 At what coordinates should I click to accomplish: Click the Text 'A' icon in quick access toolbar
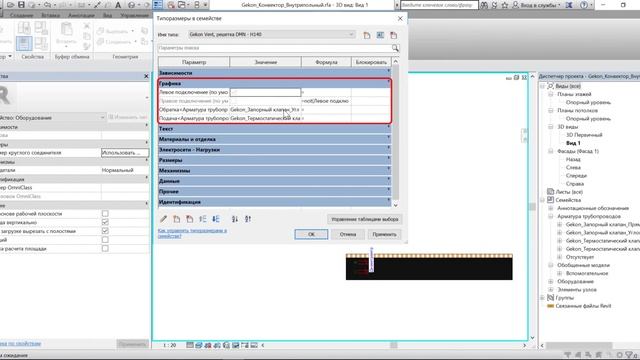(x=118, y=5)
